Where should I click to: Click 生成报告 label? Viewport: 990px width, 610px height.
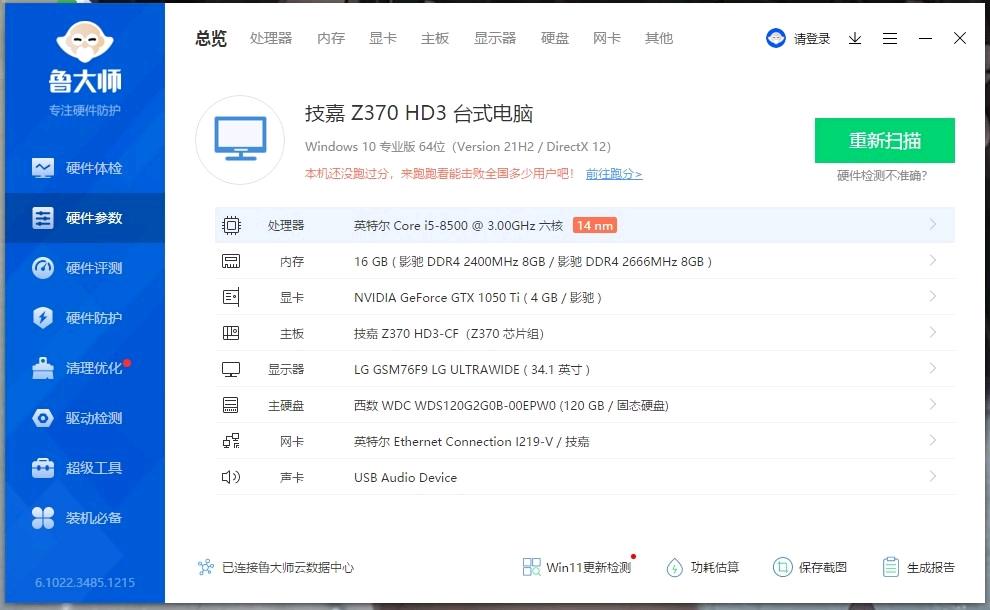coord(931,567)
